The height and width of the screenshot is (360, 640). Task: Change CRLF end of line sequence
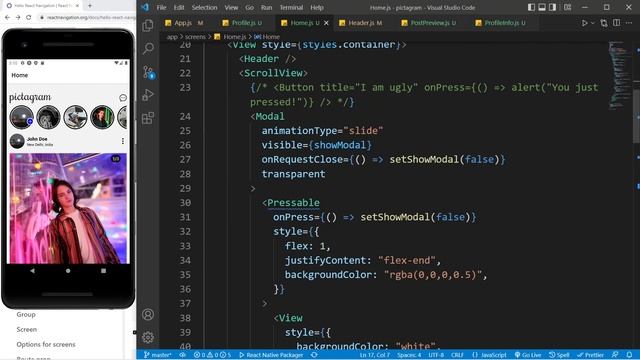click(x=457, y=355)
